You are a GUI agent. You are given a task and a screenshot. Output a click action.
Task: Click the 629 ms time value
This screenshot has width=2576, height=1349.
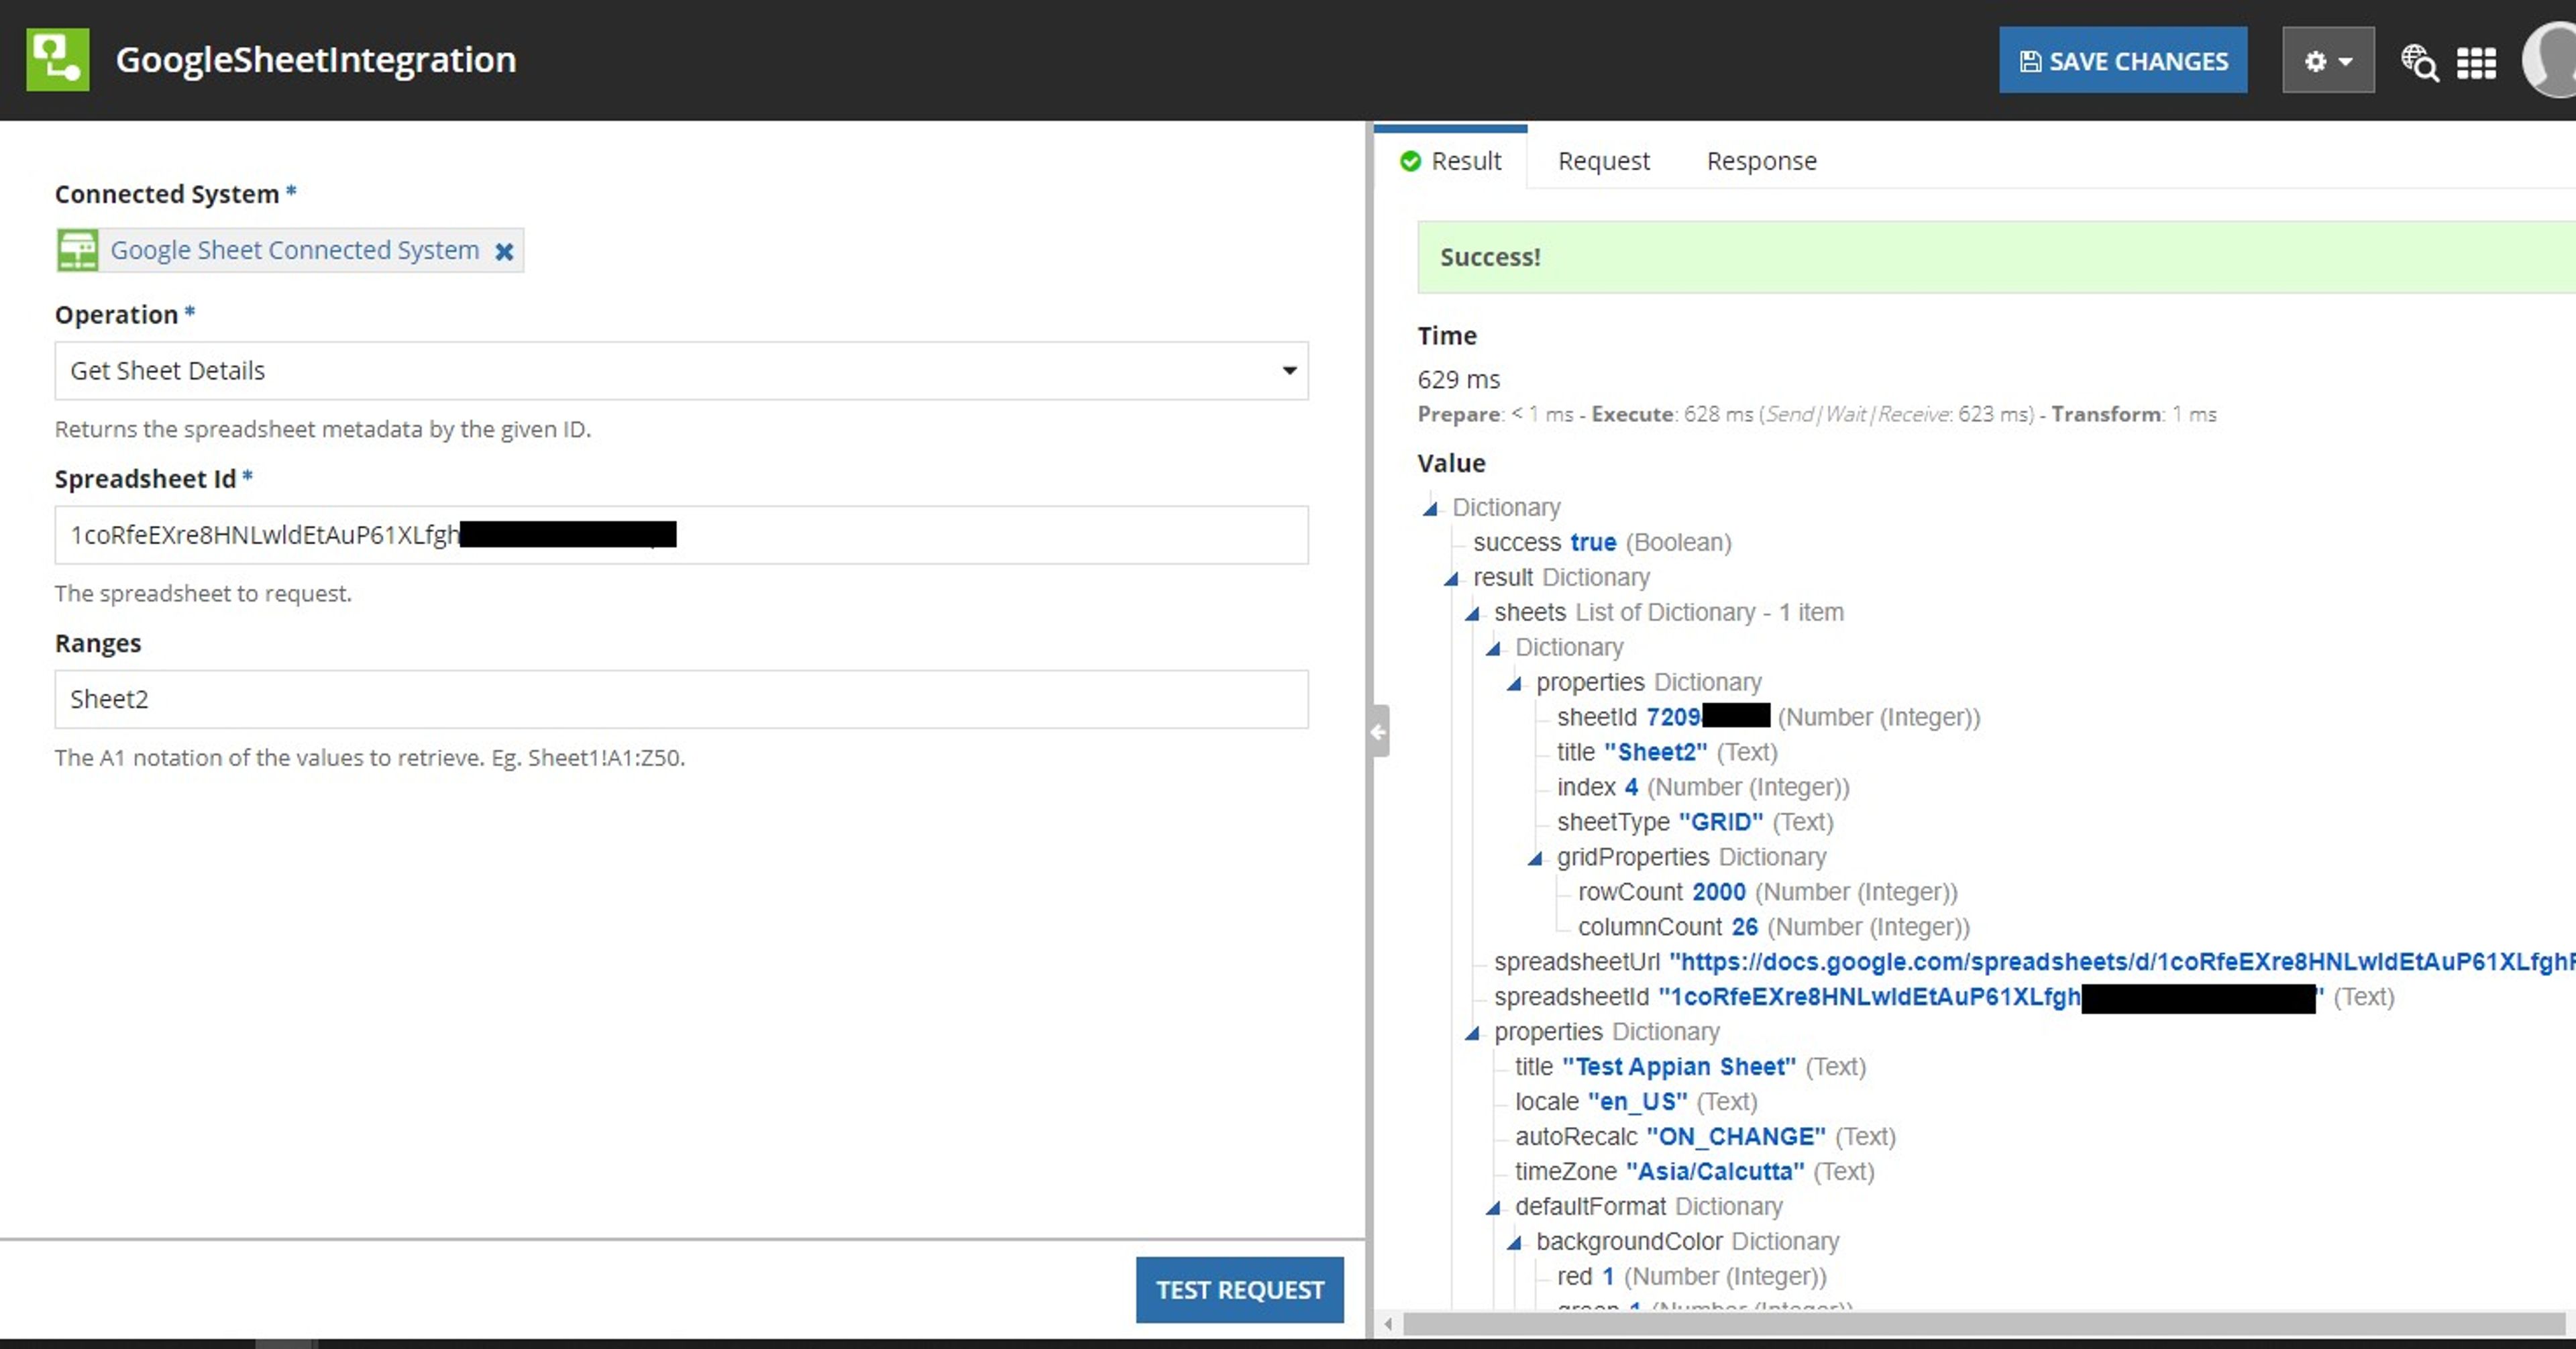[x=1458, y=380]
